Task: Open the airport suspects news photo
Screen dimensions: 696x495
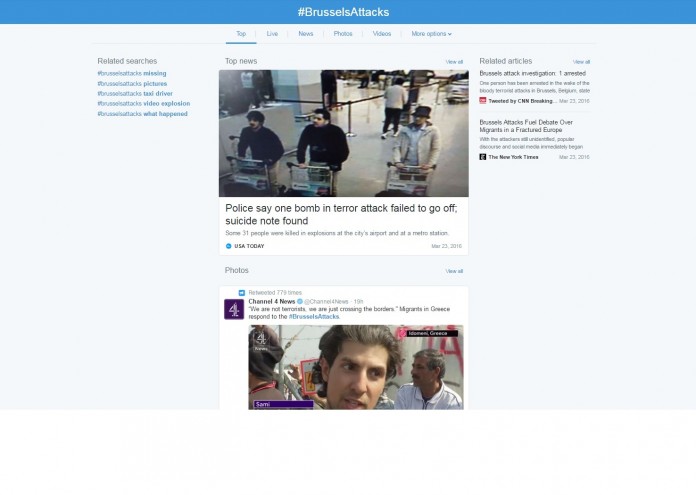Action: (343, 133)
